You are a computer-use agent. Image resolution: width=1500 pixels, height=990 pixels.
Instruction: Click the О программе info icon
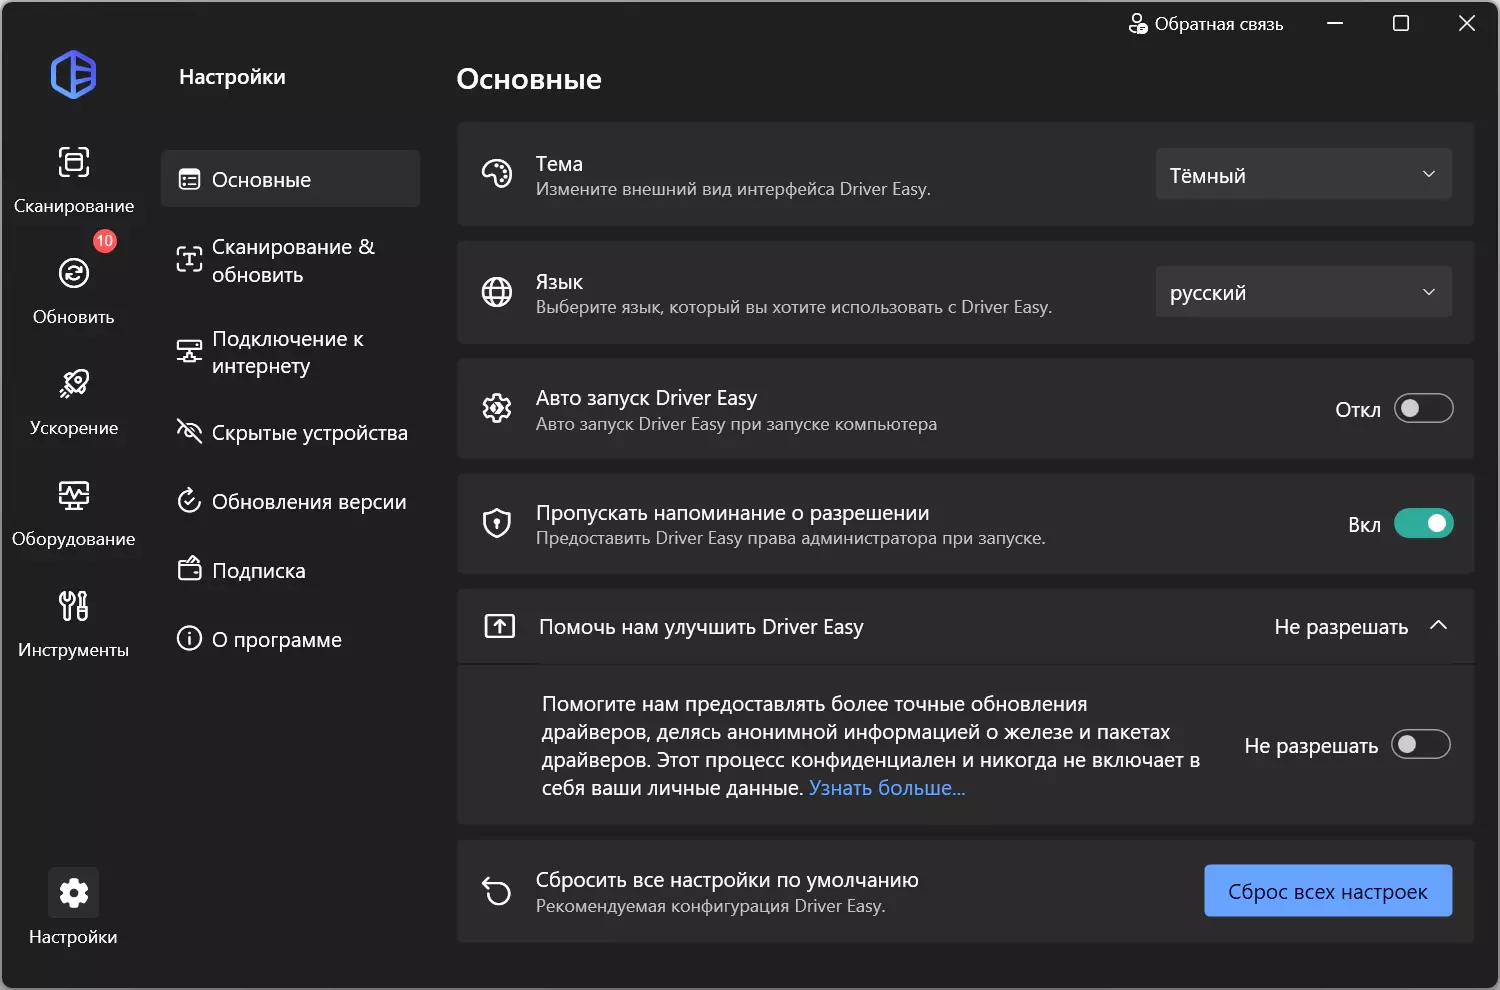point(189,638)
